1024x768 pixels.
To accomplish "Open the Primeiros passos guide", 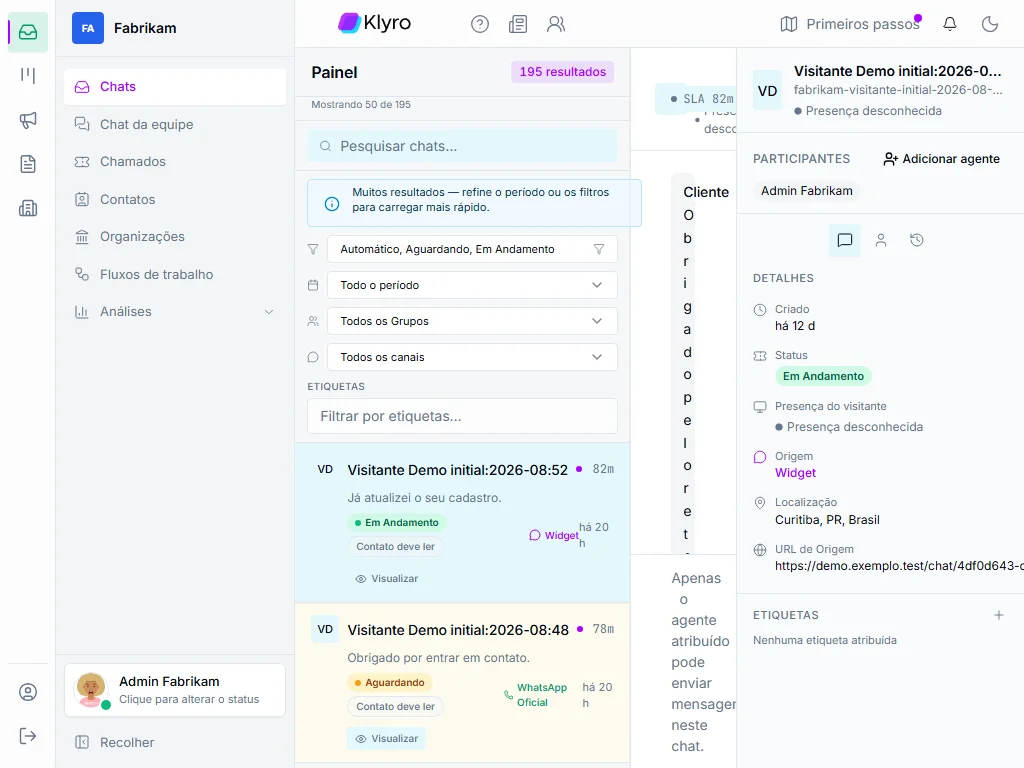I will pos(850,24).
